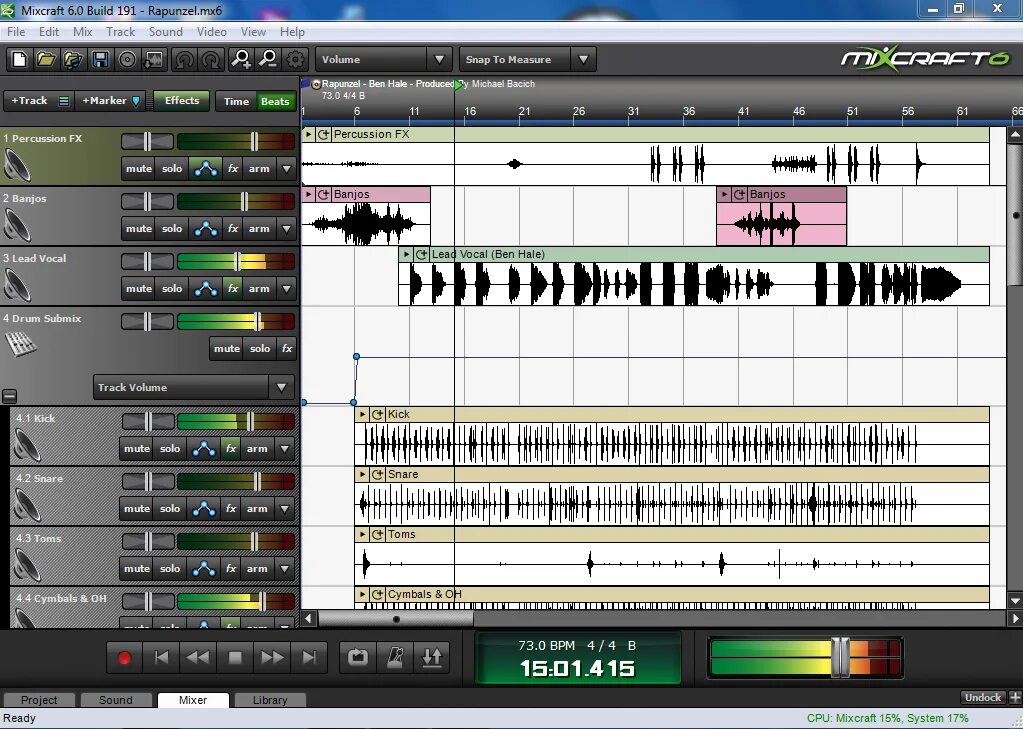The width and height of the screenshot is (1023, 729).
Task: Expand the Kick clip play triangle
Action: pos(363,414)
